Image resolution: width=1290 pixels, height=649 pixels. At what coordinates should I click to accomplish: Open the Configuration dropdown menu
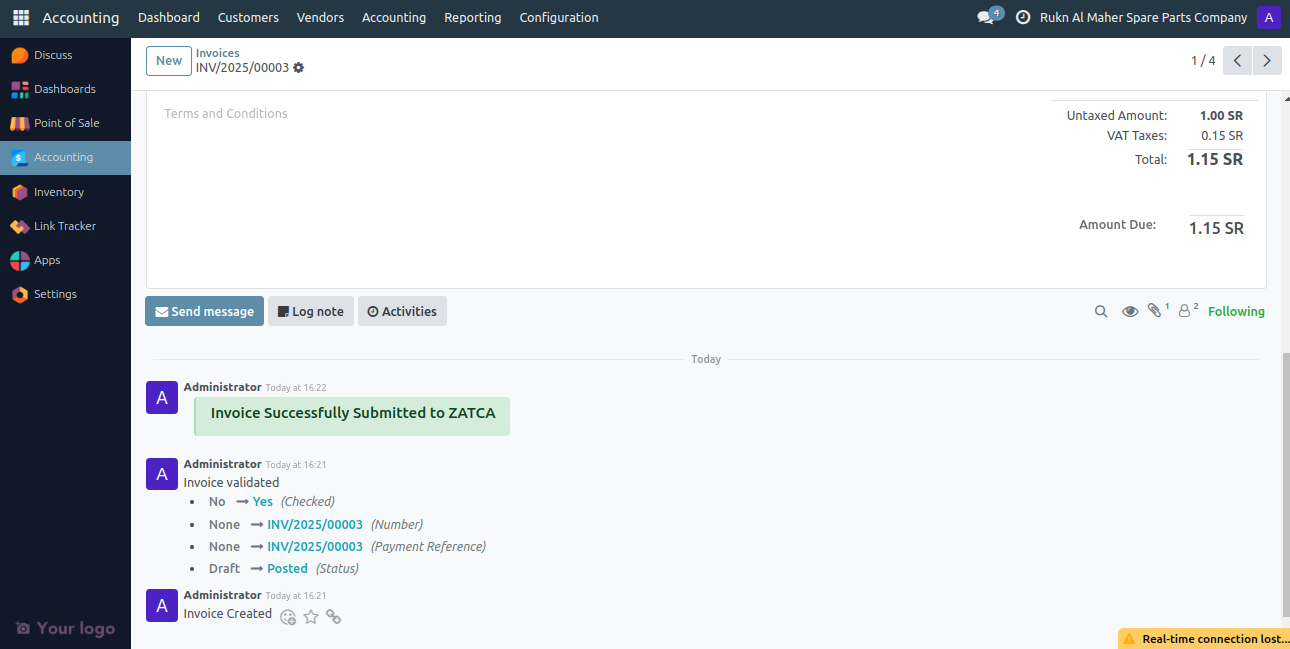click(558, 17)
